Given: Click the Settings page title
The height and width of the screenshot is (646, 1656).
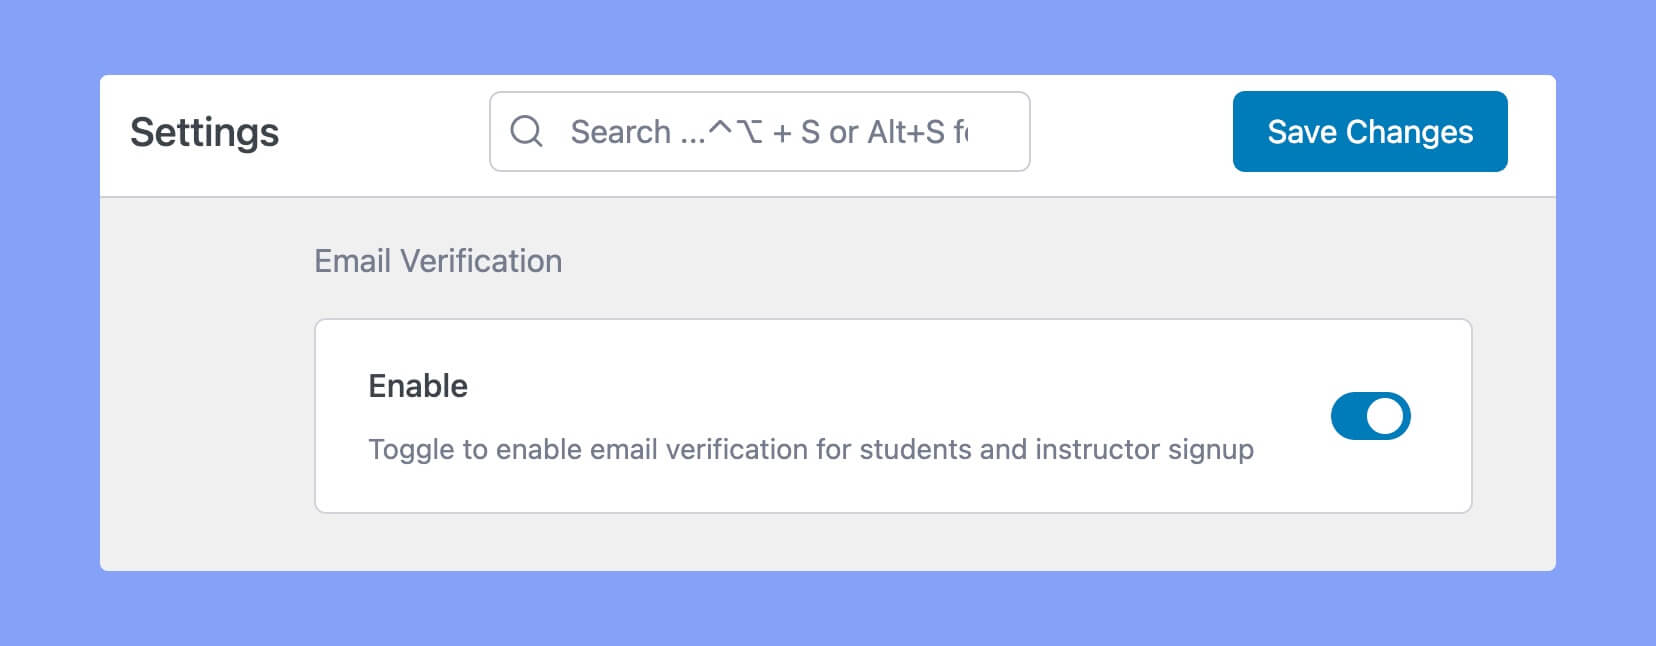Looking at the screenshot, I should coord(204,132).
